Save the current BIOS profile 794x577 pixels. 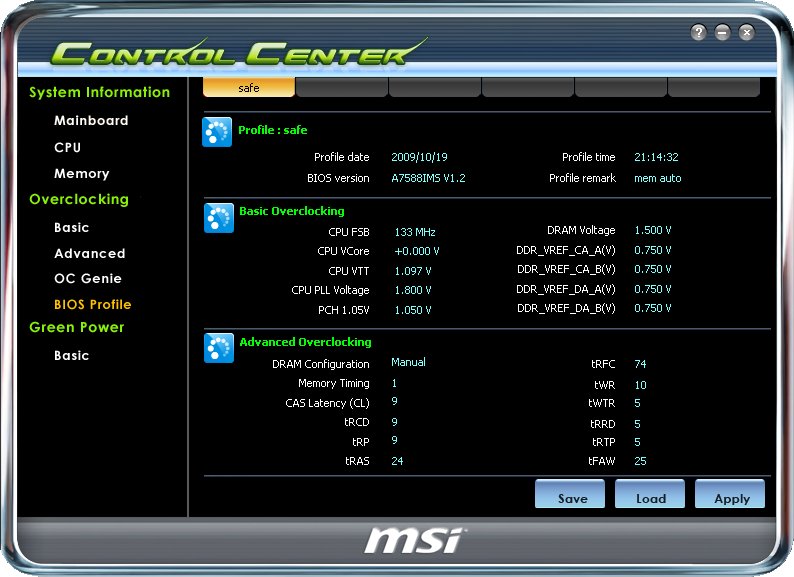tap(570, 494)
